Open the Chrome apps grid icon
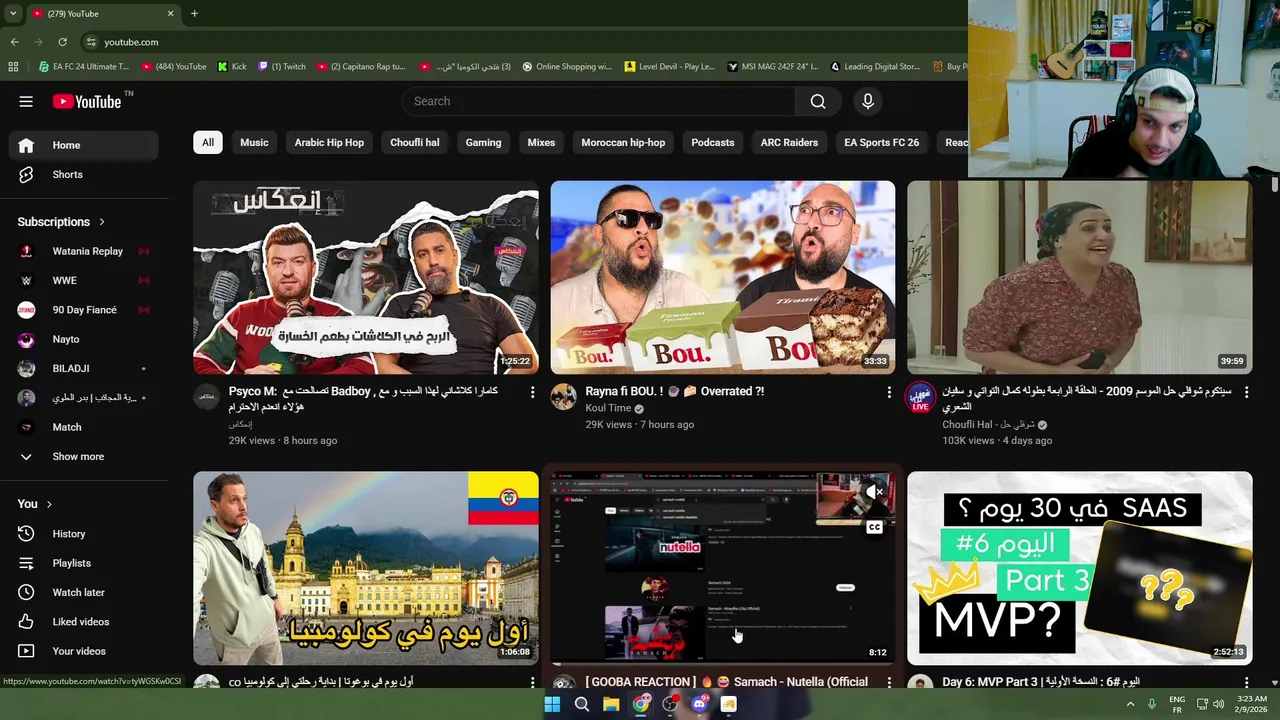This screenshot has height=720, width=1280. [13, 67]
